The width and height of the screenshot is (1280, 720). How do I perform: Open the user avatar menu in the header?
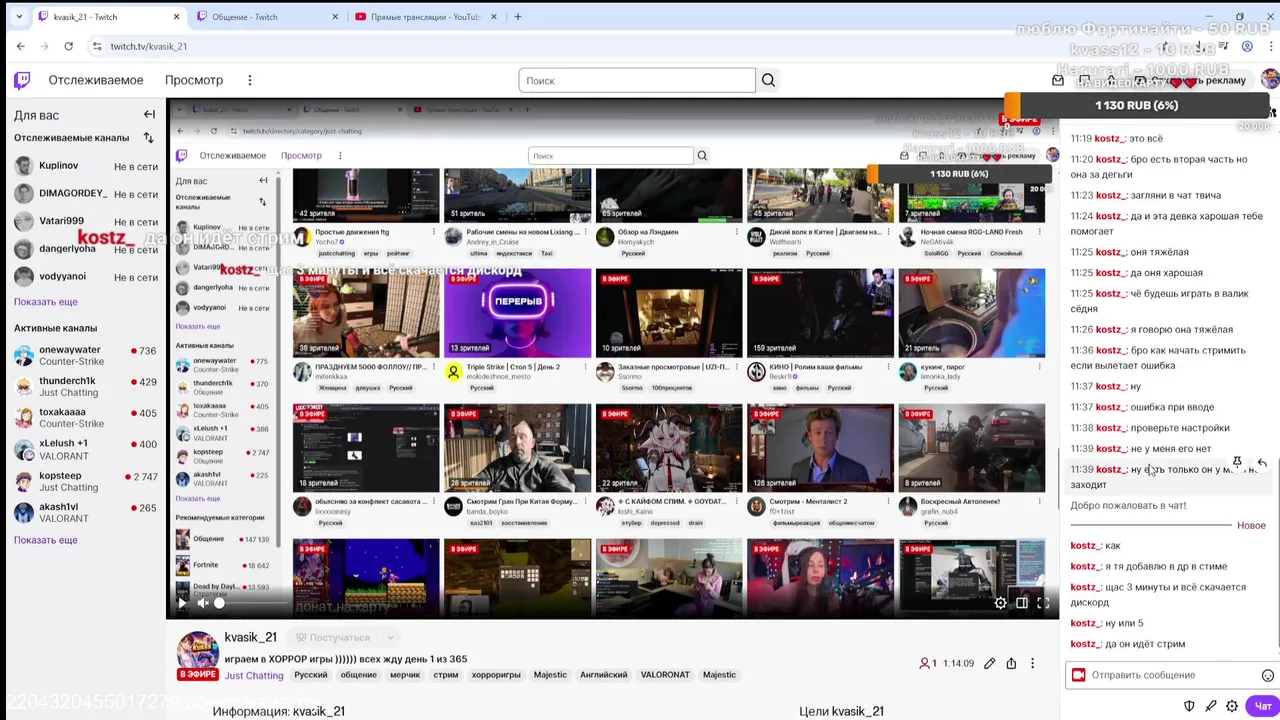point(1269,80)
